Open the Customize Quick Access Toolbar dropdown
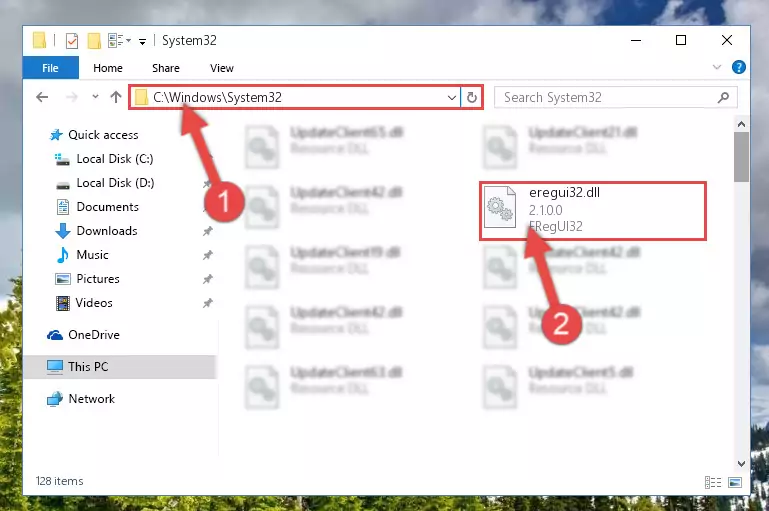Screen dimensions: 769x511 click(142, 42)
